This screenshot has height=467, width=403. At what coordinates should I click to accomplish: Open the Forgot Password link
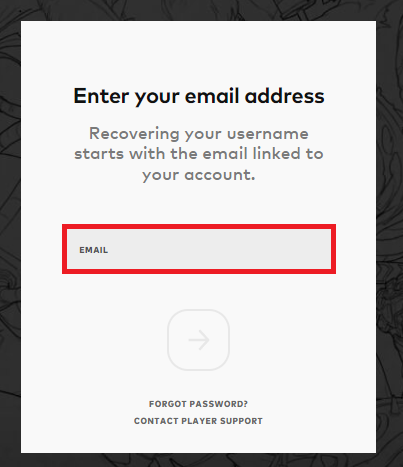coord(198,404)
